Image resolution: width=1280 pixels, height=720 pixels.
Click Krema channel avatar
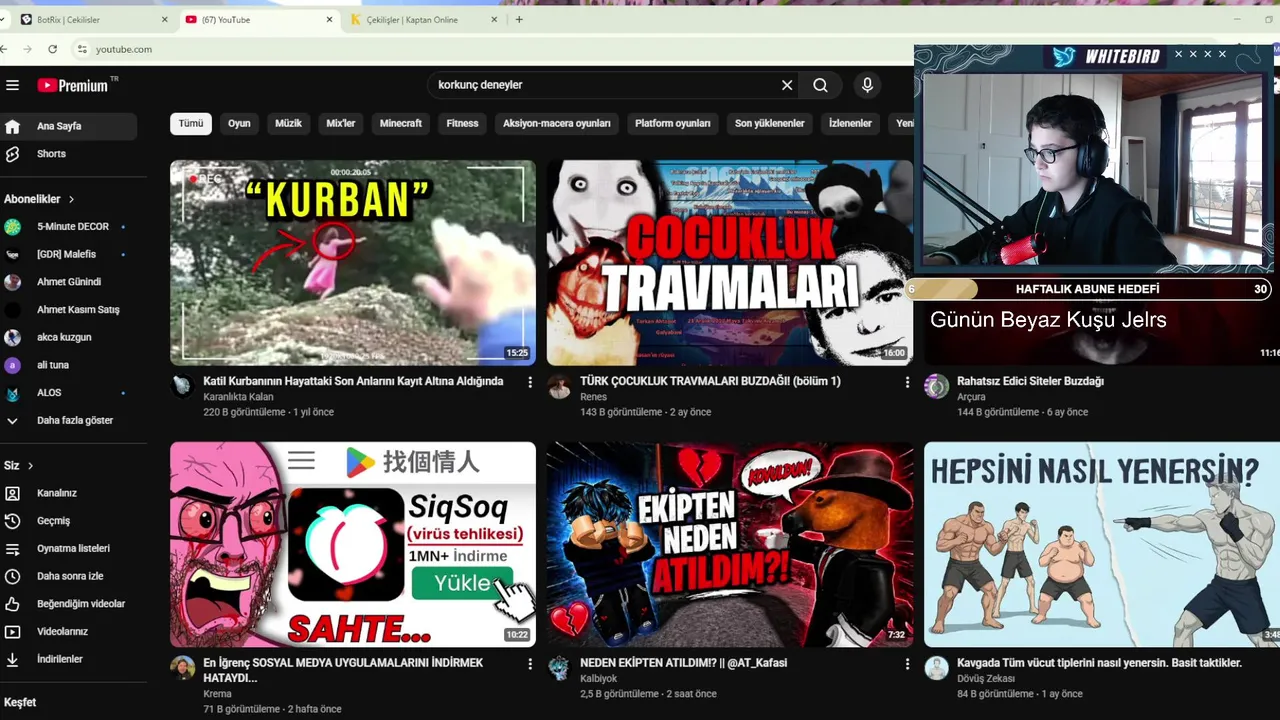(182, 669)
